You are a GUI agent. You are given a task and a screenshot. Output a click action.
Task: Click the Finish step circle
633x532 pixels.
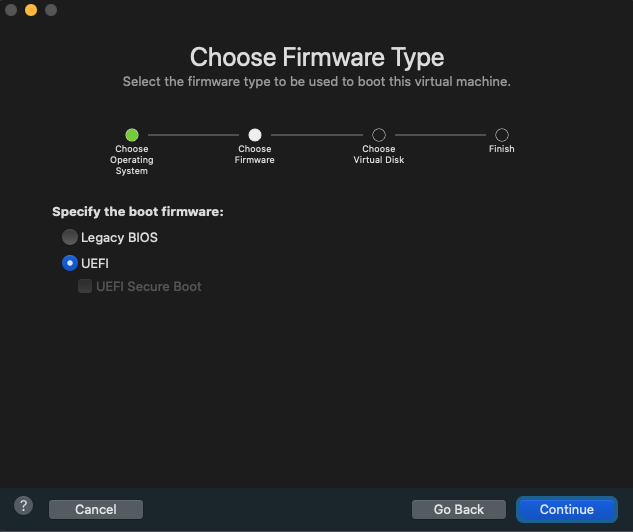point(502,134)
